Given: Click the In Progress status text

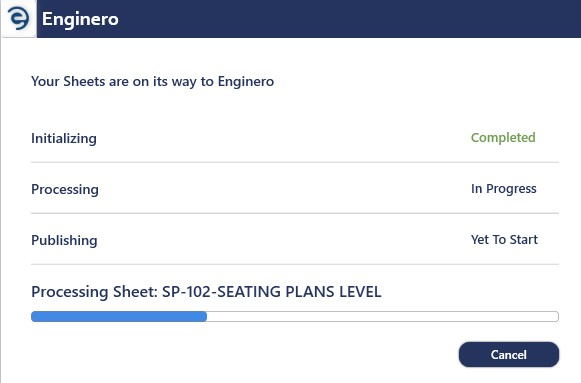Looking at the screenshot, I should click(504, 189).
